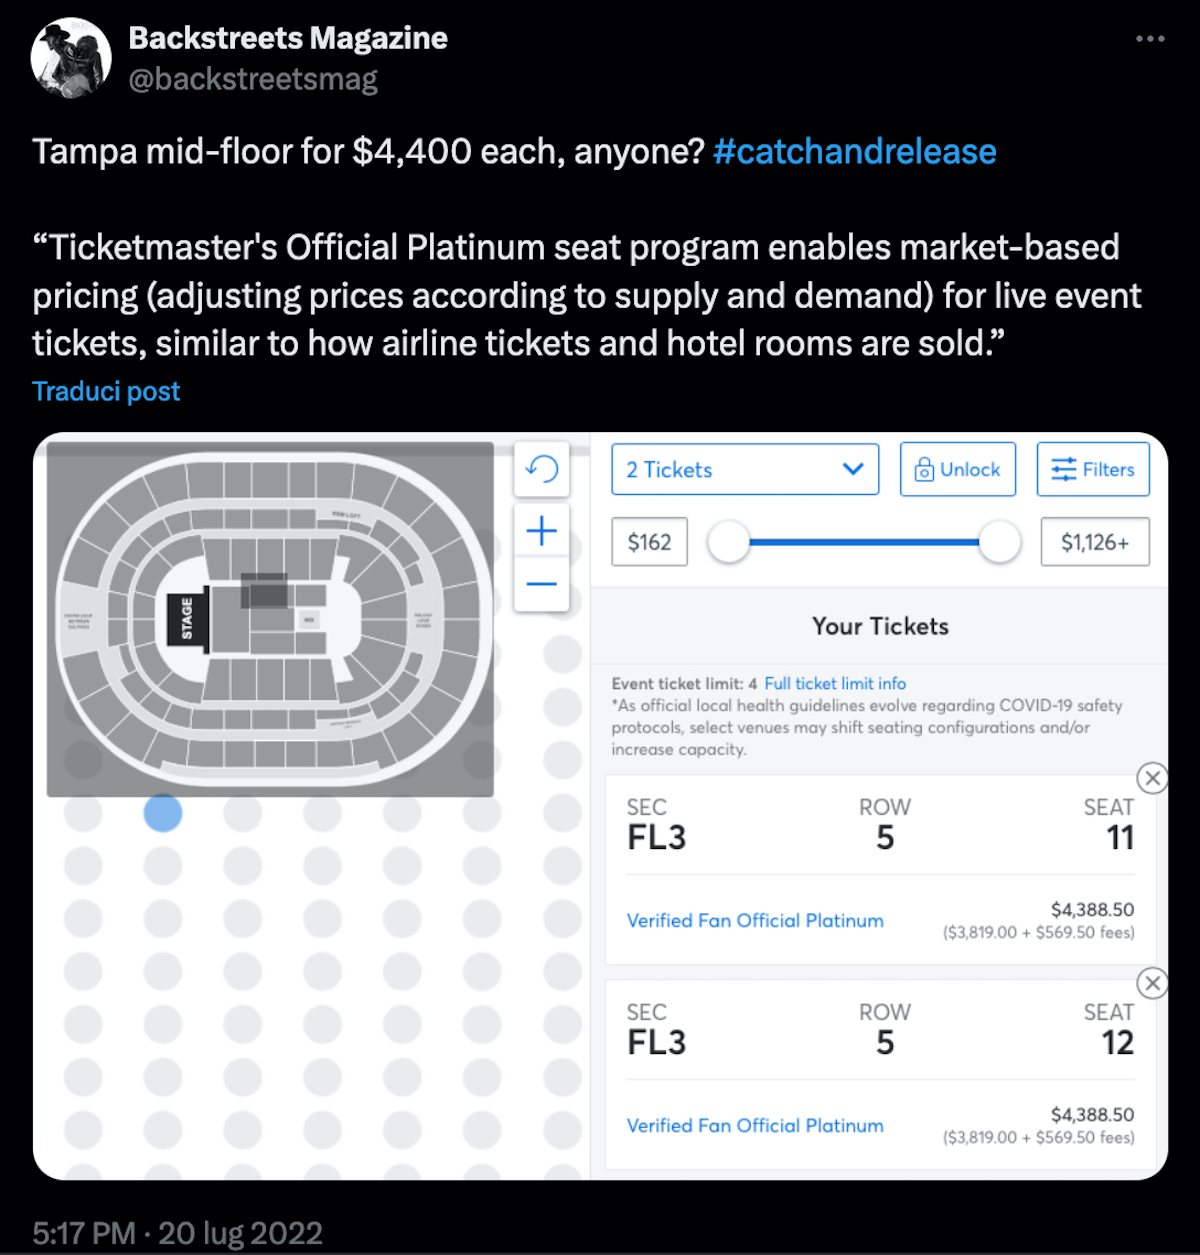Click the $1,126+ maximum price field
1200x1255 pixels.
[x=1094, y=542]
